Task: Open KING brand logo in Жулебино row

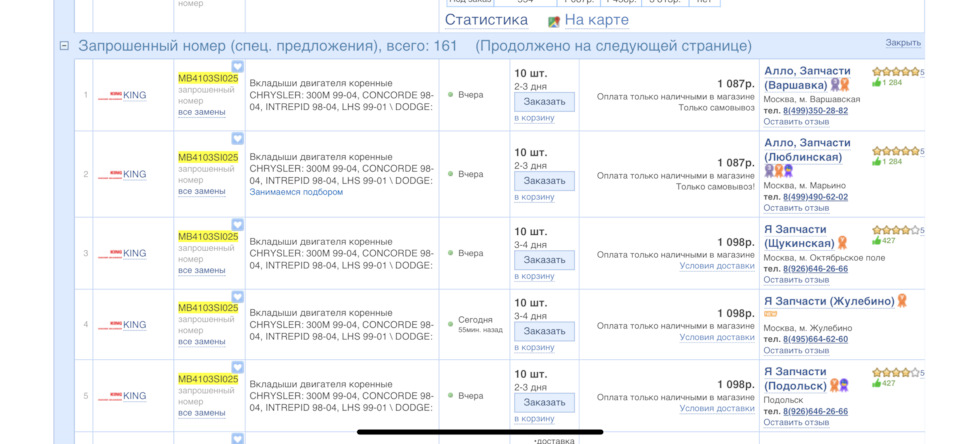Action: (x=110, y=325)
